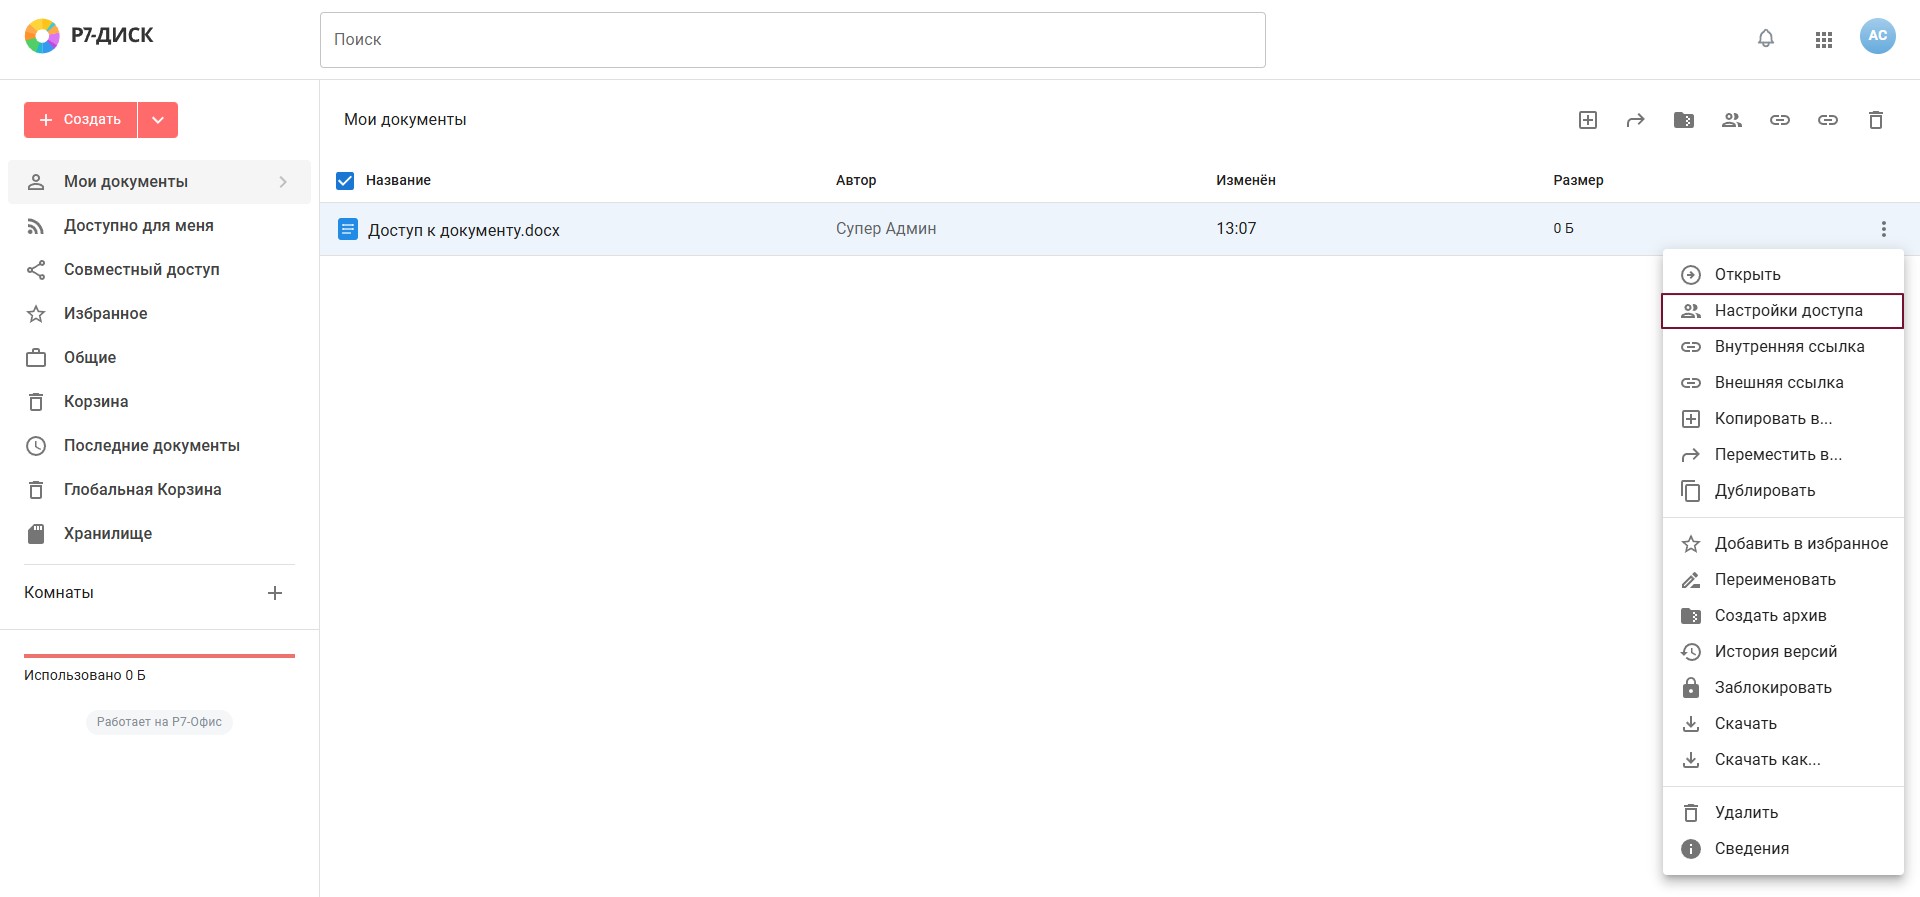Open the AC user avatar
This screenshot has width=1920, height=897.
[x=1877, y=36]
